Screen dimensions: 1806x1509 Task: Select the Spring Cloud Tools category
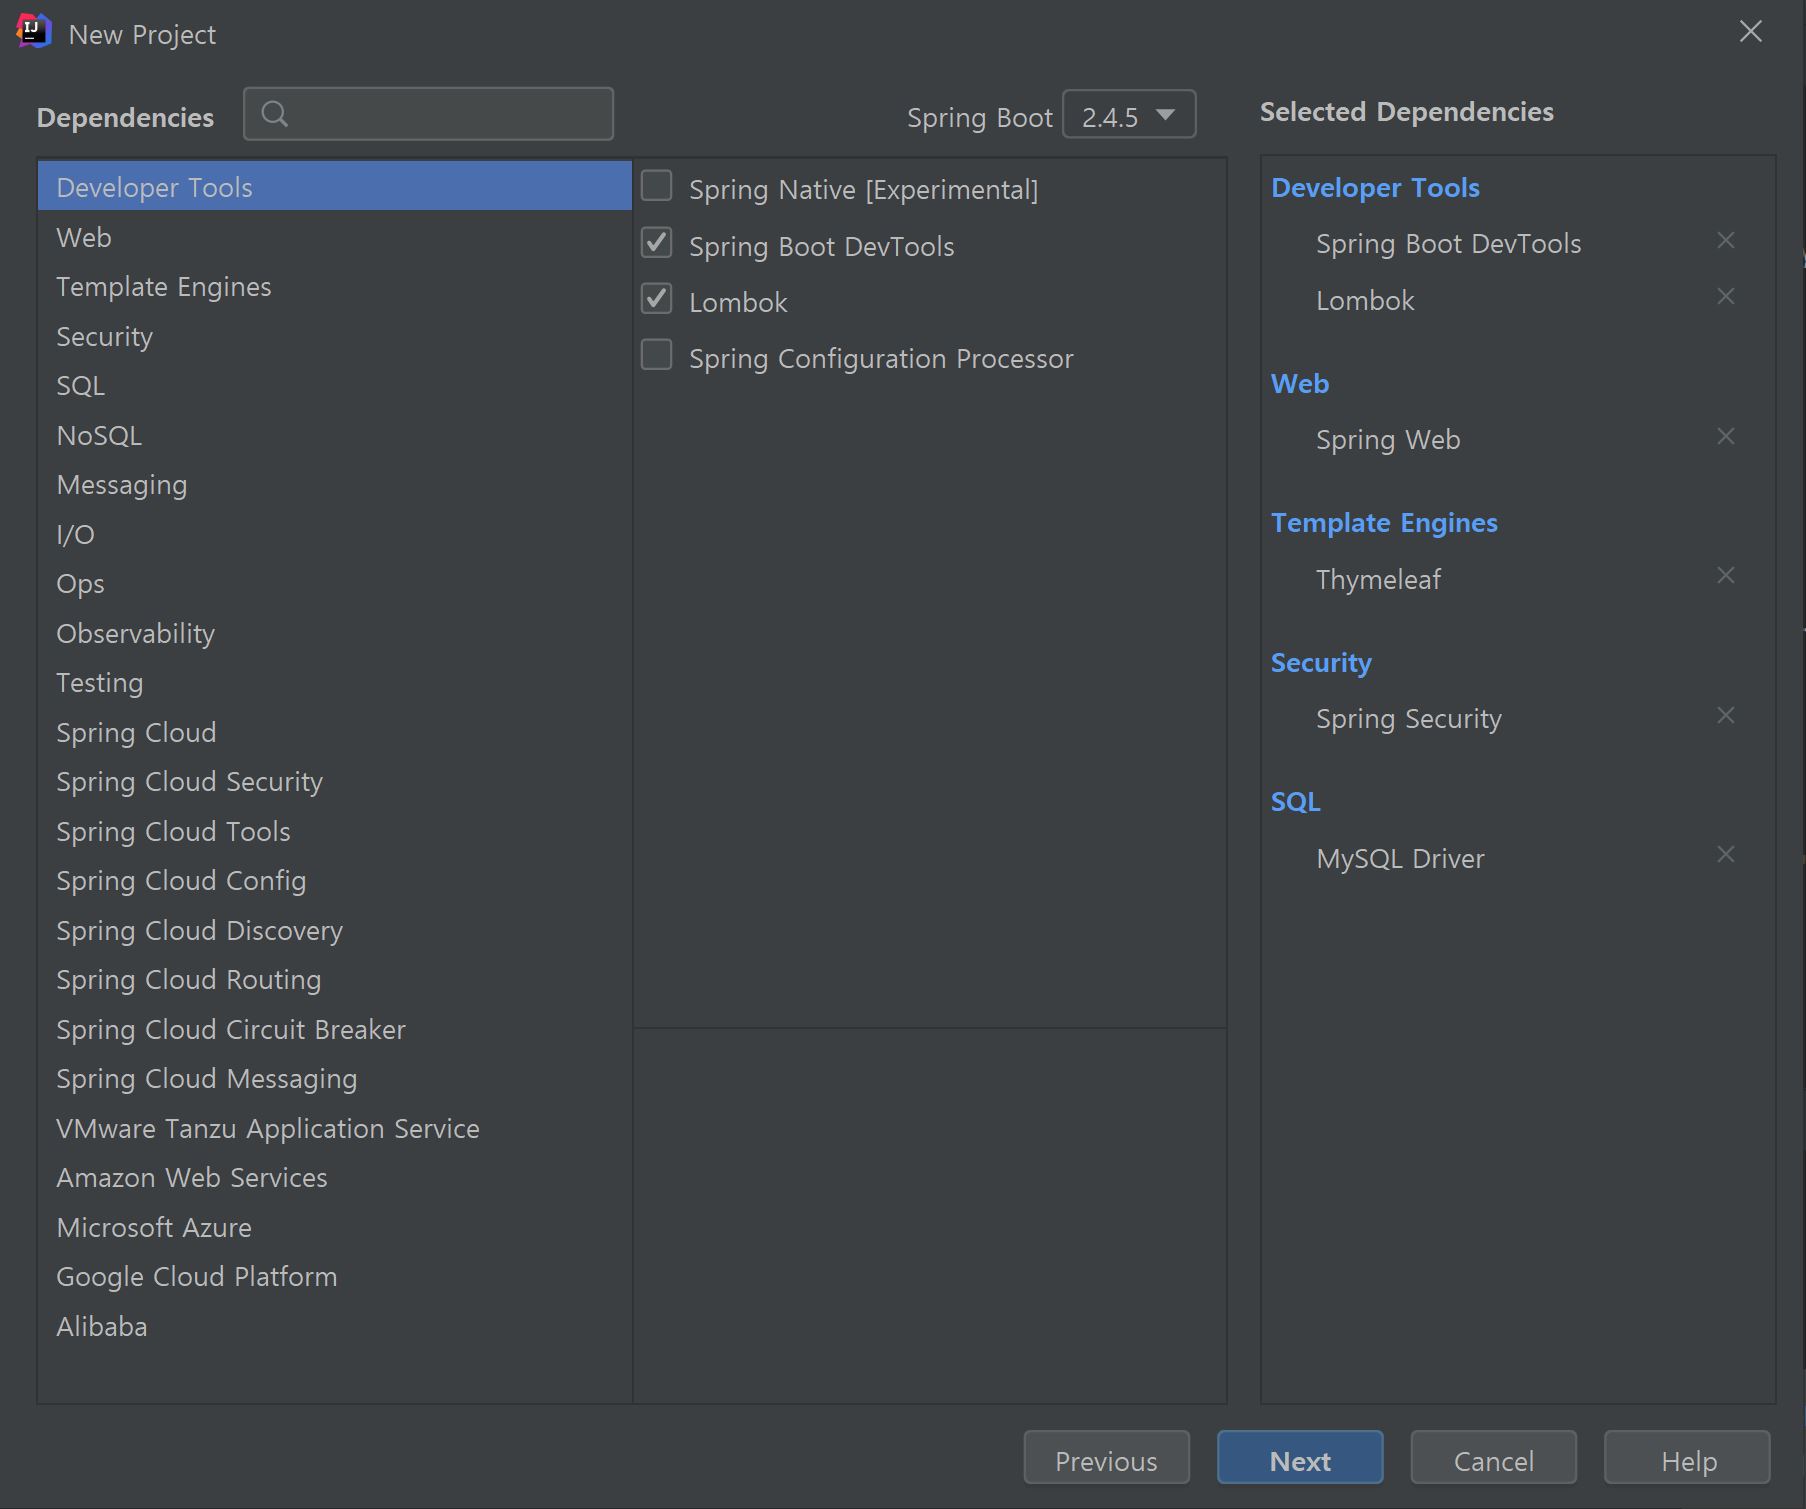click(x=334, y=831)
